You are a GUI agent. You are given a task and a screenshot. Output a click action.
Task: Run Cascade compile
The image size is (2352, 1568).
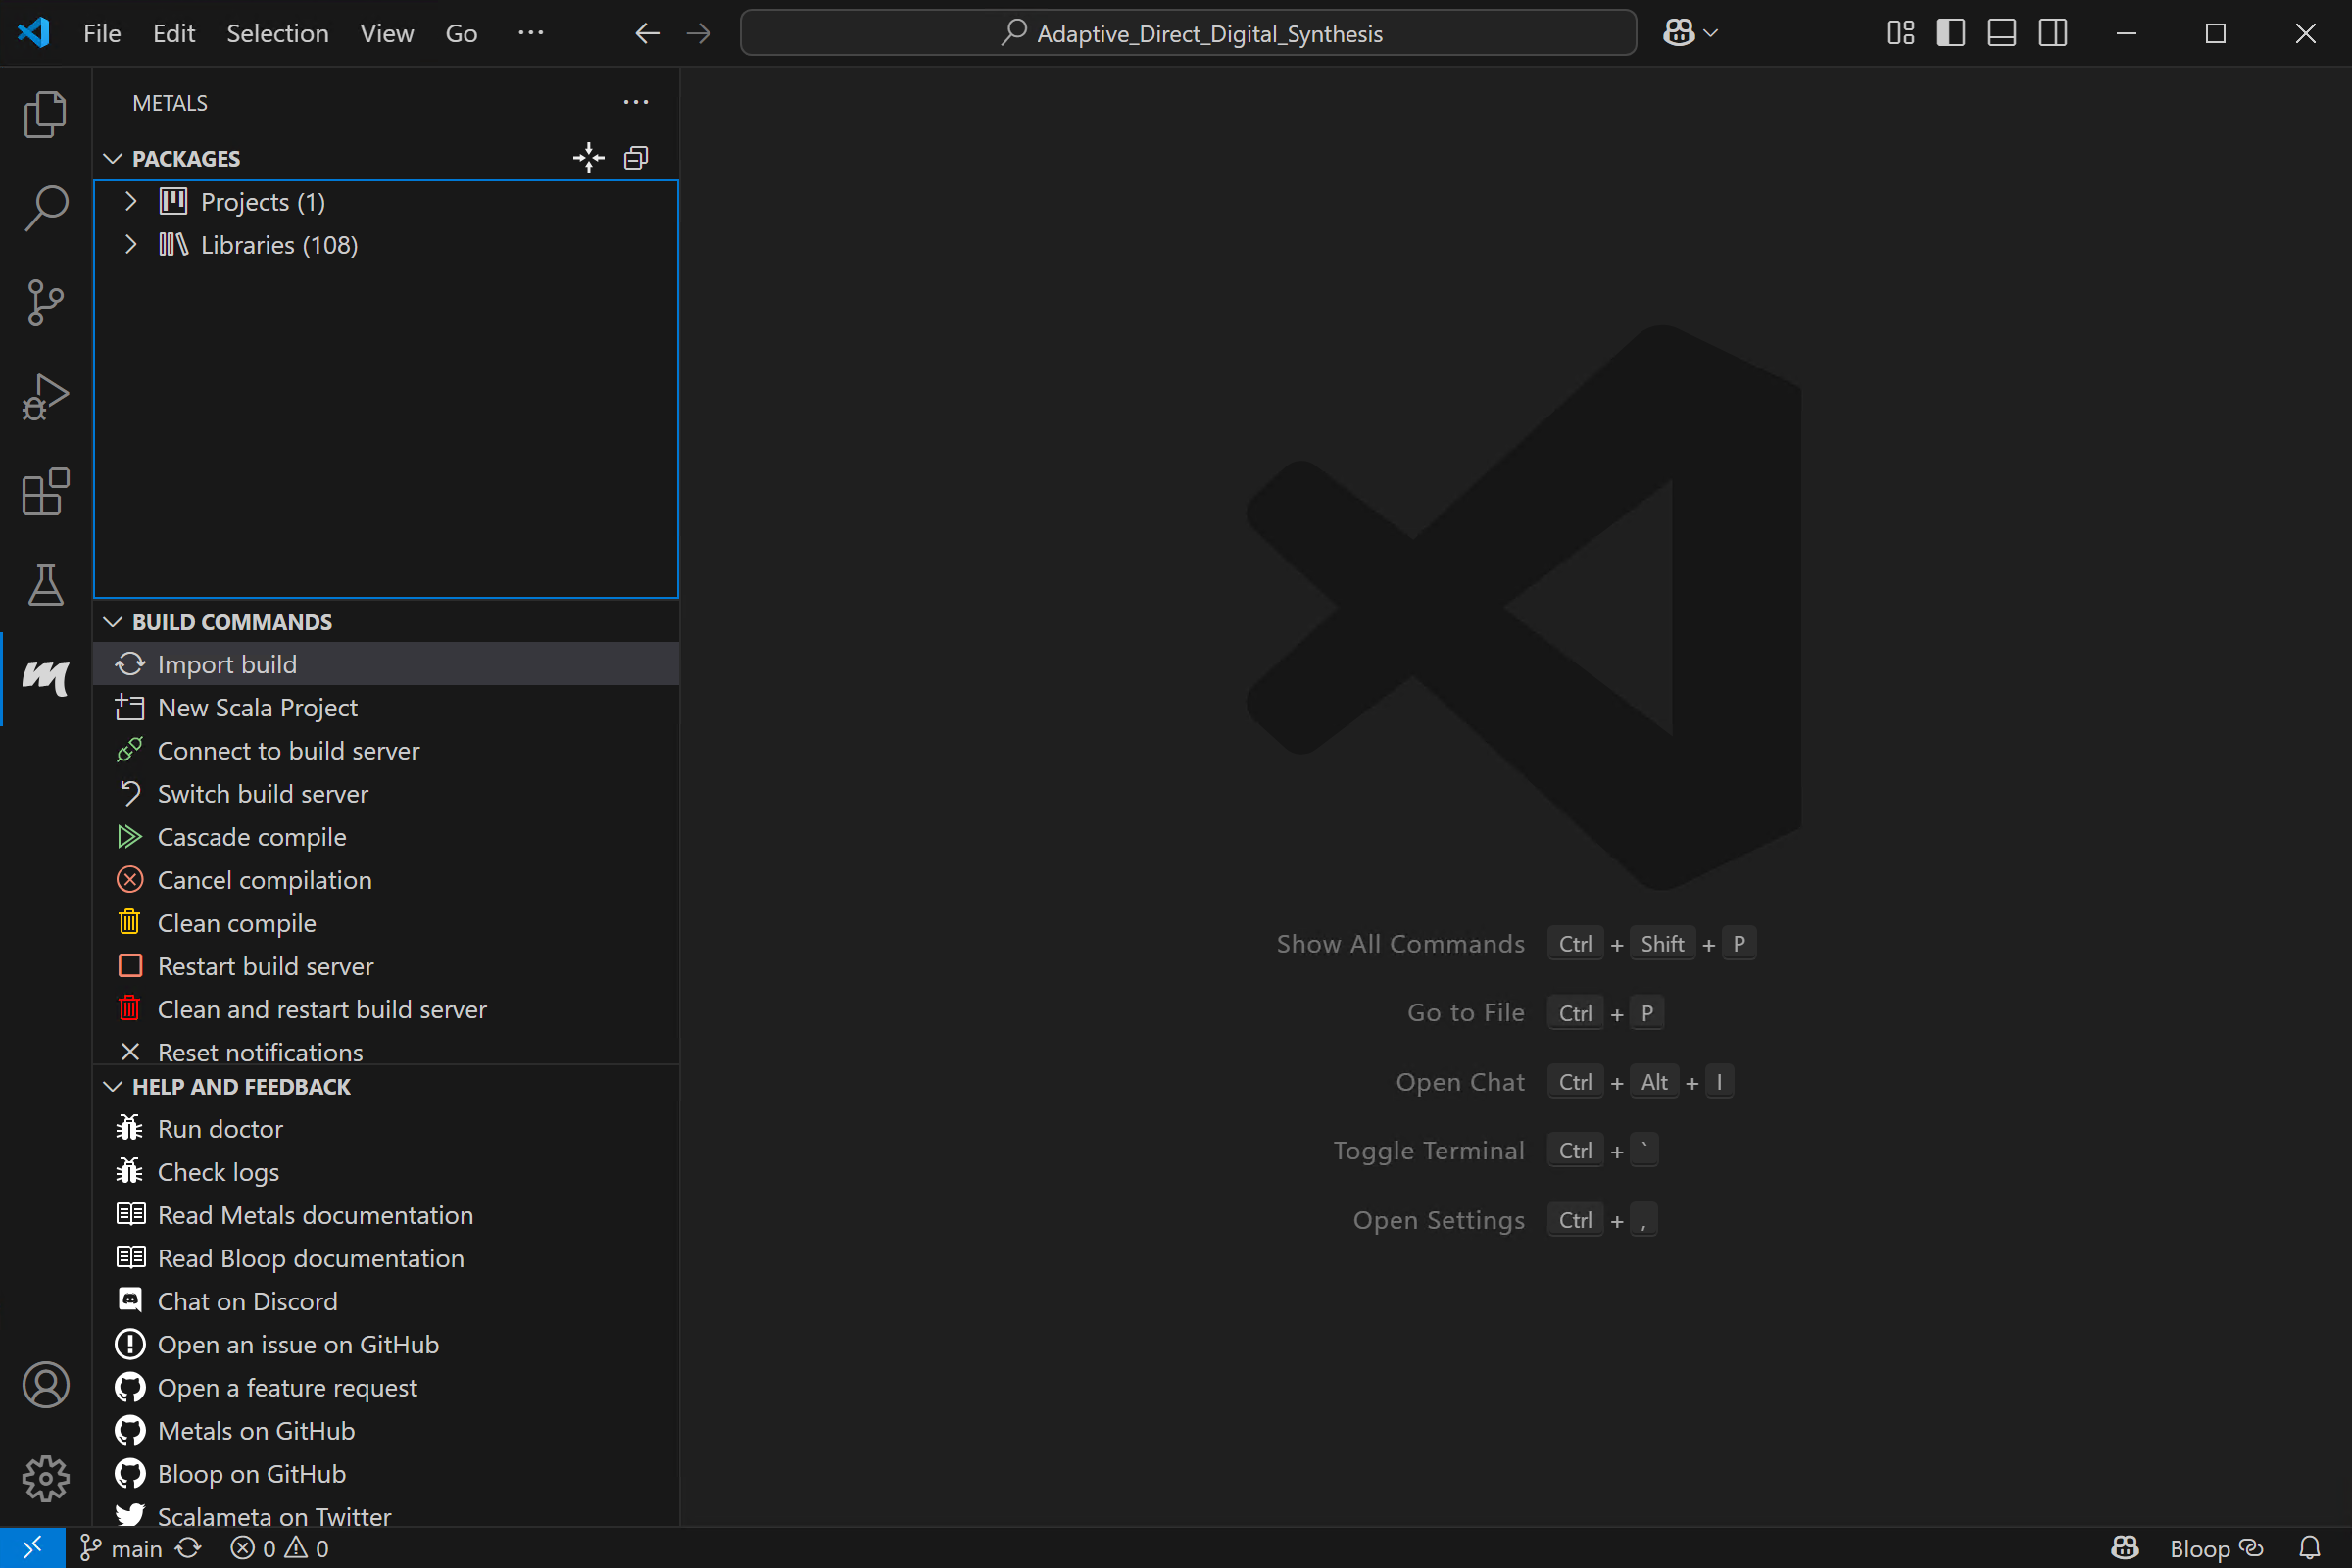[386, 836]
